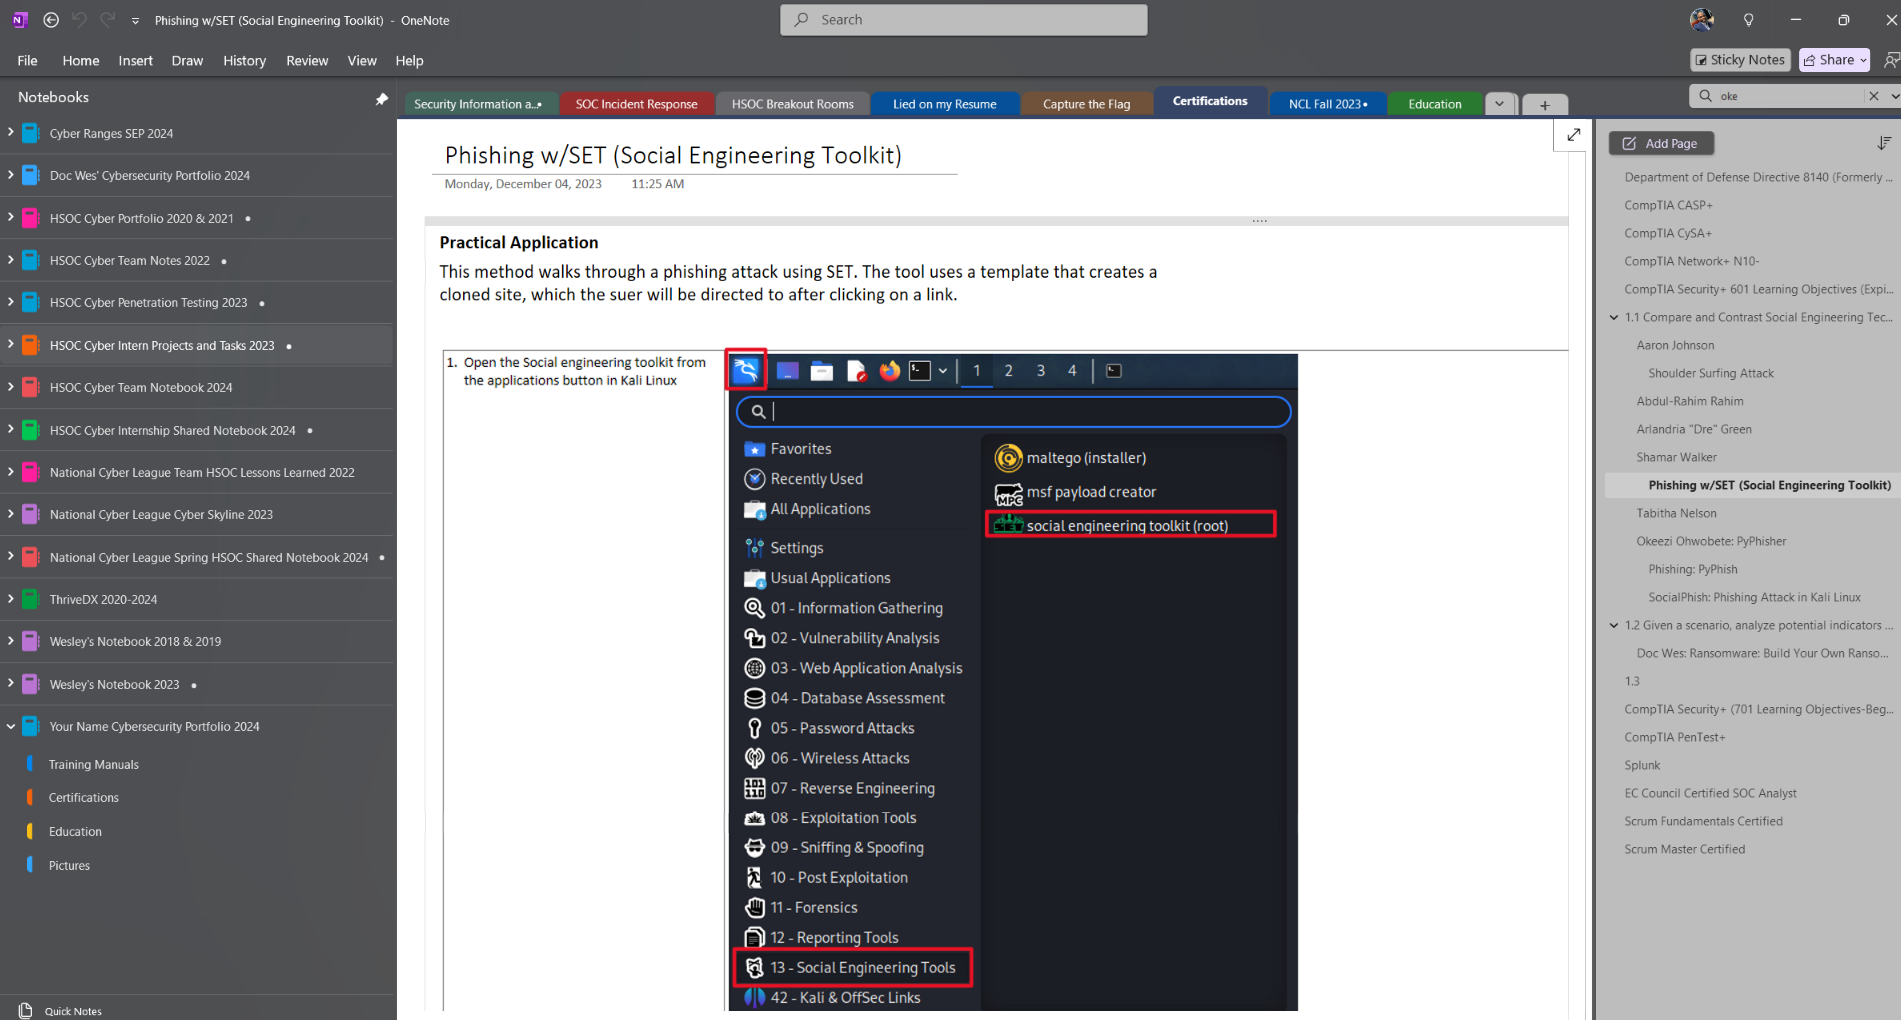Image resolution: width=1901 pixels, height=1020 pixels.
Task: Open the Share button dropdown arrow
Action: [x=1863, y=60]
